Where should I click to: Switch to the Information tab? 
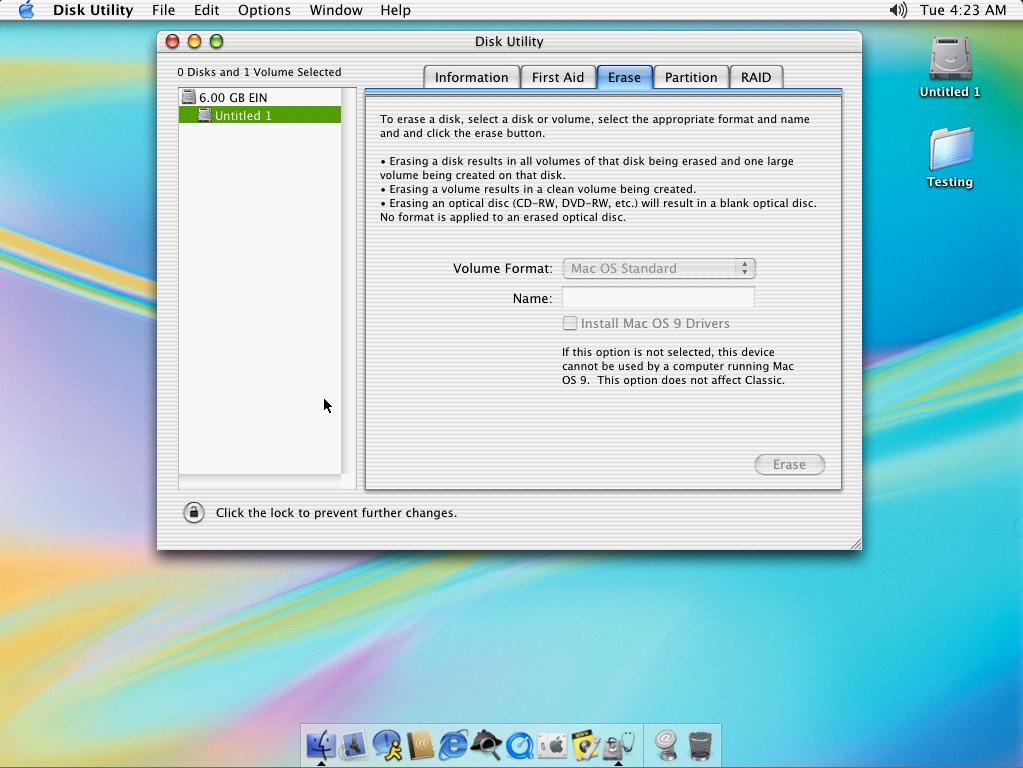(x=471, y=77)
